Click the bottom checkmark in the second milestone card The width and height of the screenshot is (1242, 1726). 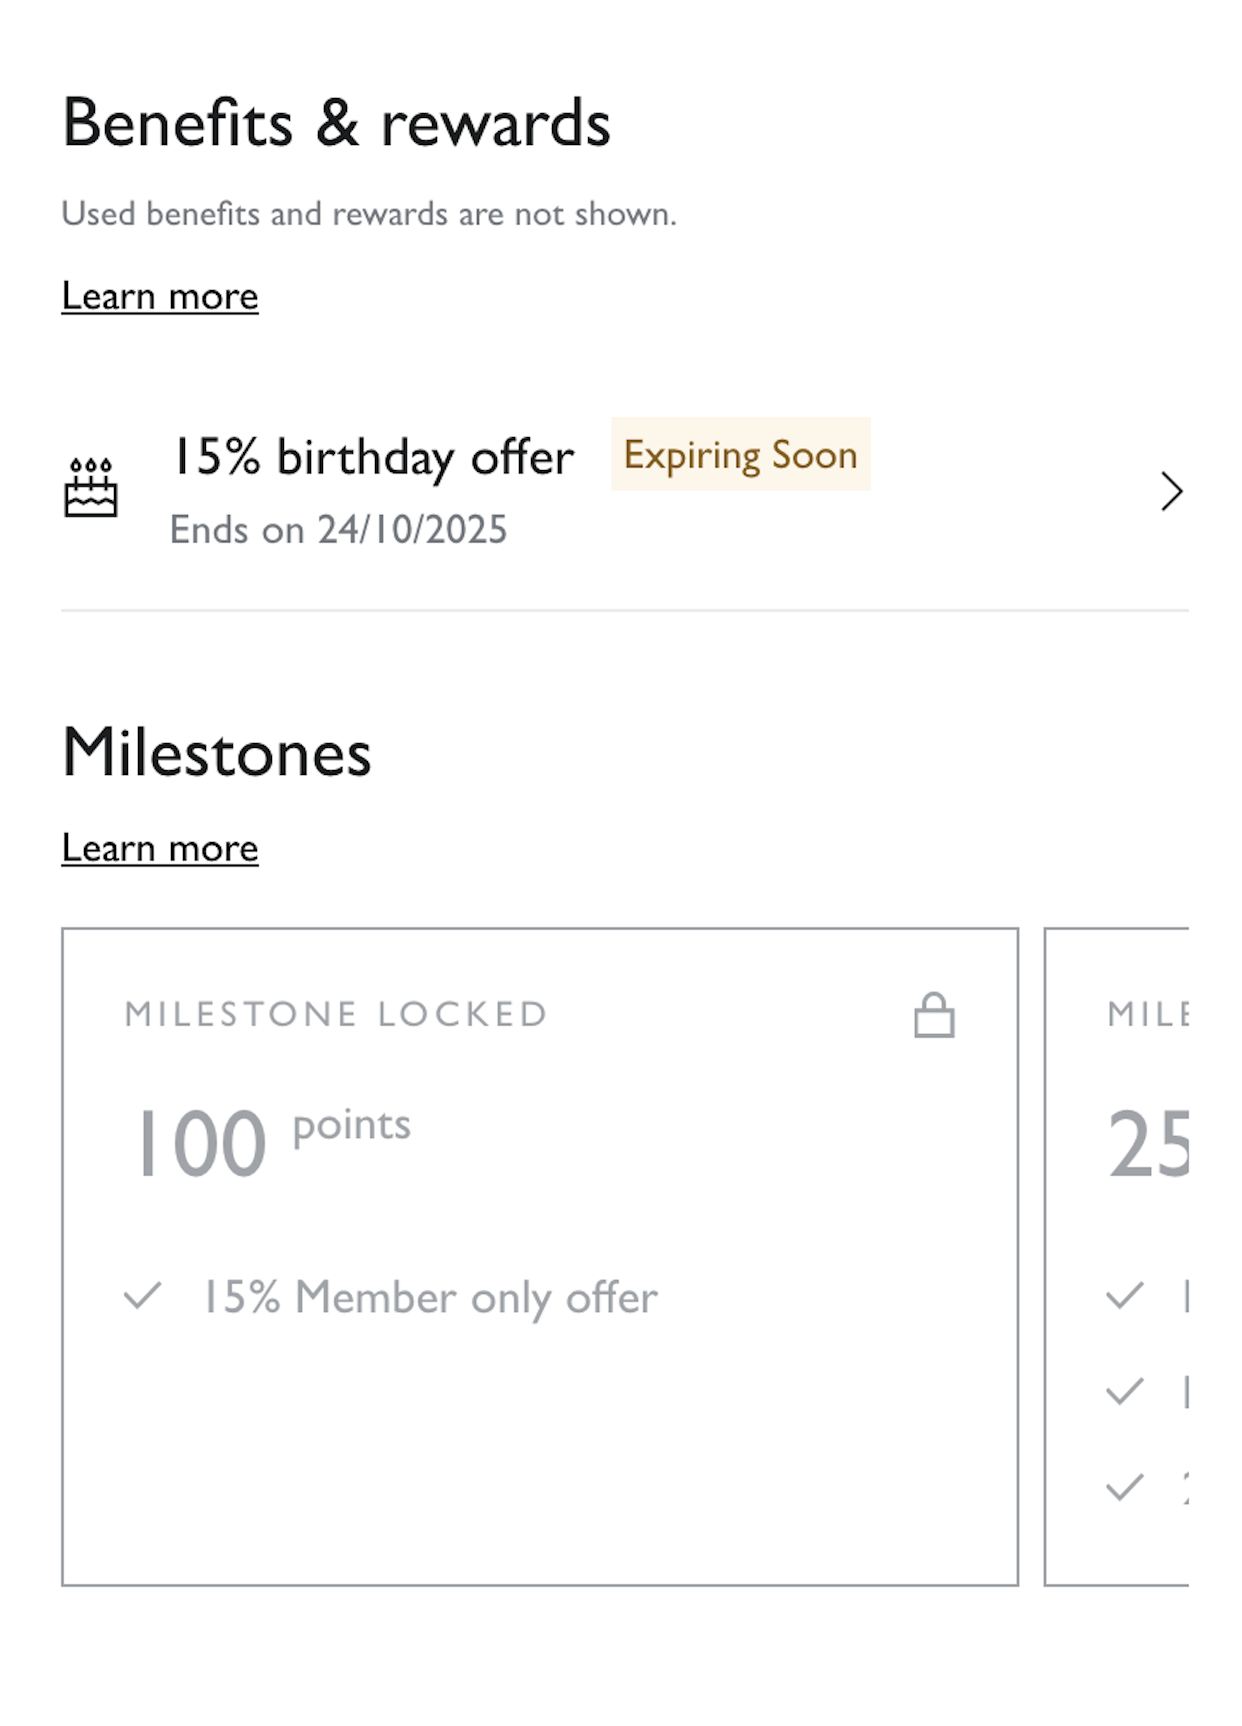pyautogui.click(x=1125, y=1487)
